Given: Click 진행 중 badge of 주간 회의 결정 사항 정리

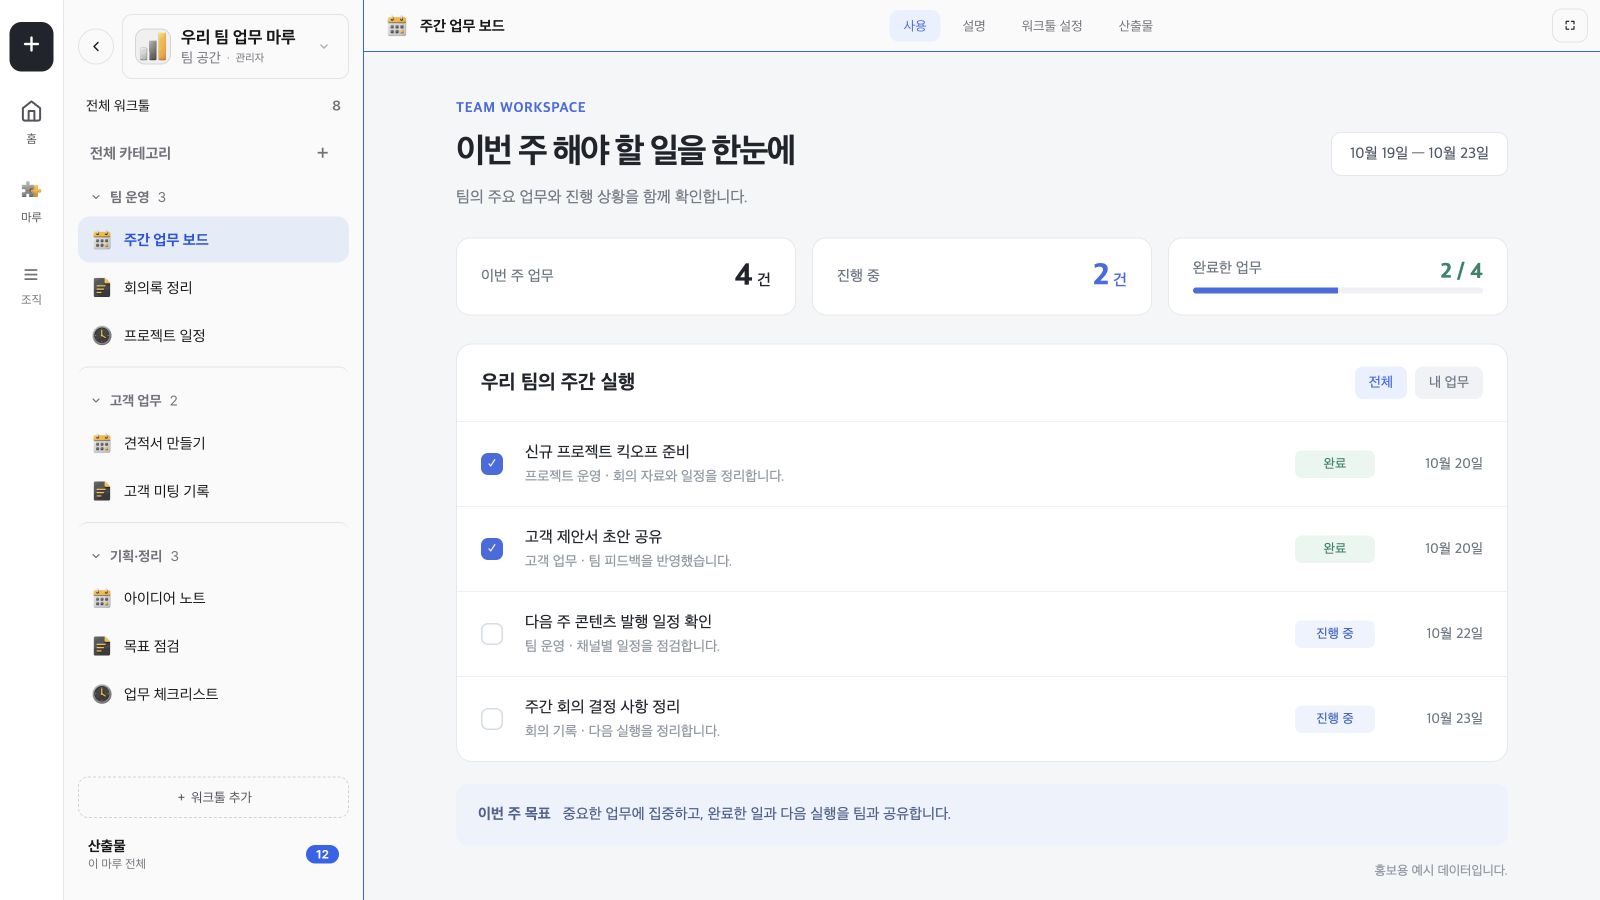Looking at the screenshot, I should pos(1335,719).
